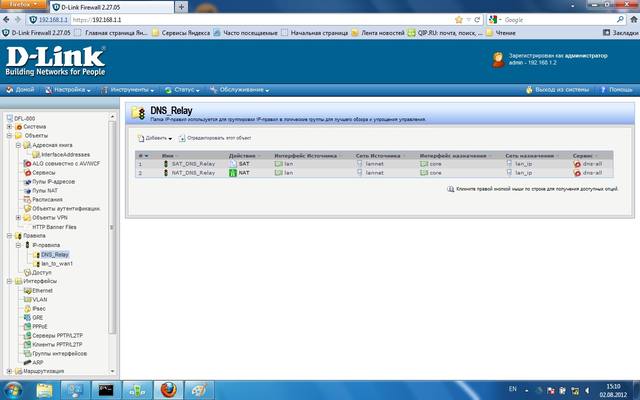
Task: Click the PPPoE tree icon
Action: [x=27, y=327]
